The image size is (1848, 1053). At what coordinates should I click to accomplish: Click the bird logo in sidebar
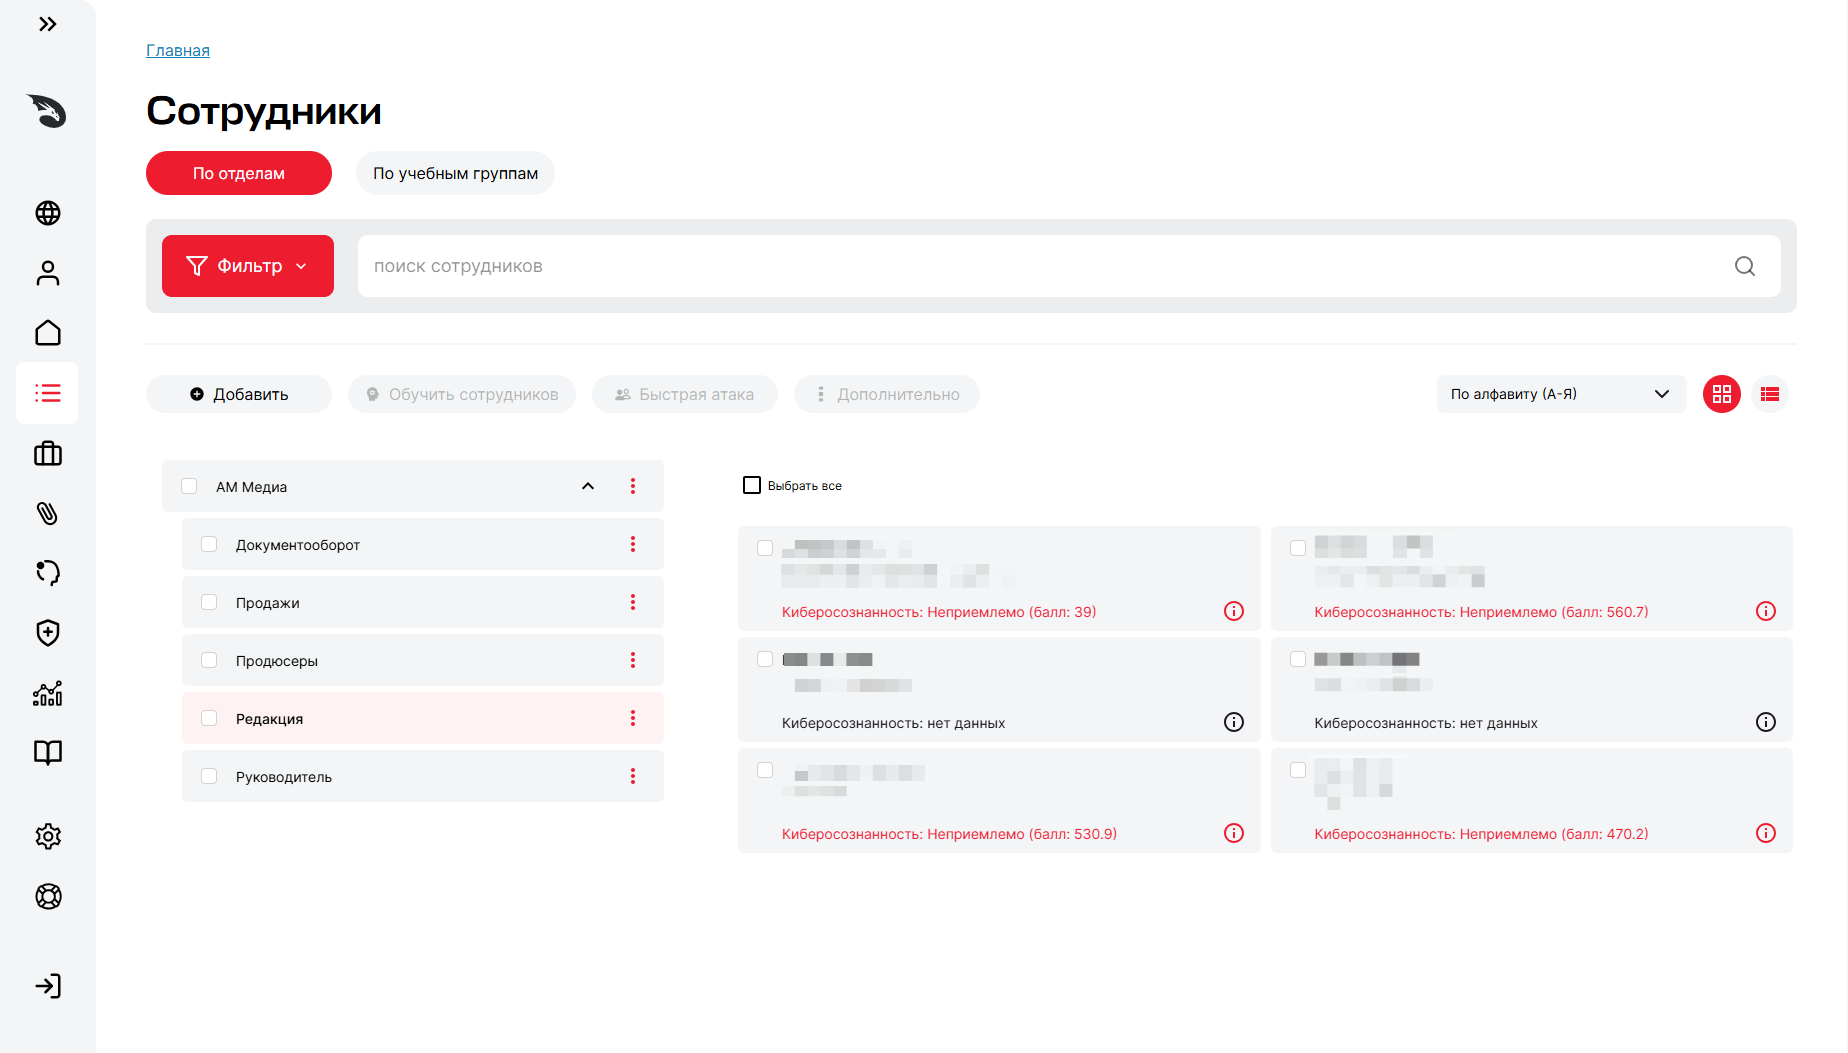click(47, 111)
